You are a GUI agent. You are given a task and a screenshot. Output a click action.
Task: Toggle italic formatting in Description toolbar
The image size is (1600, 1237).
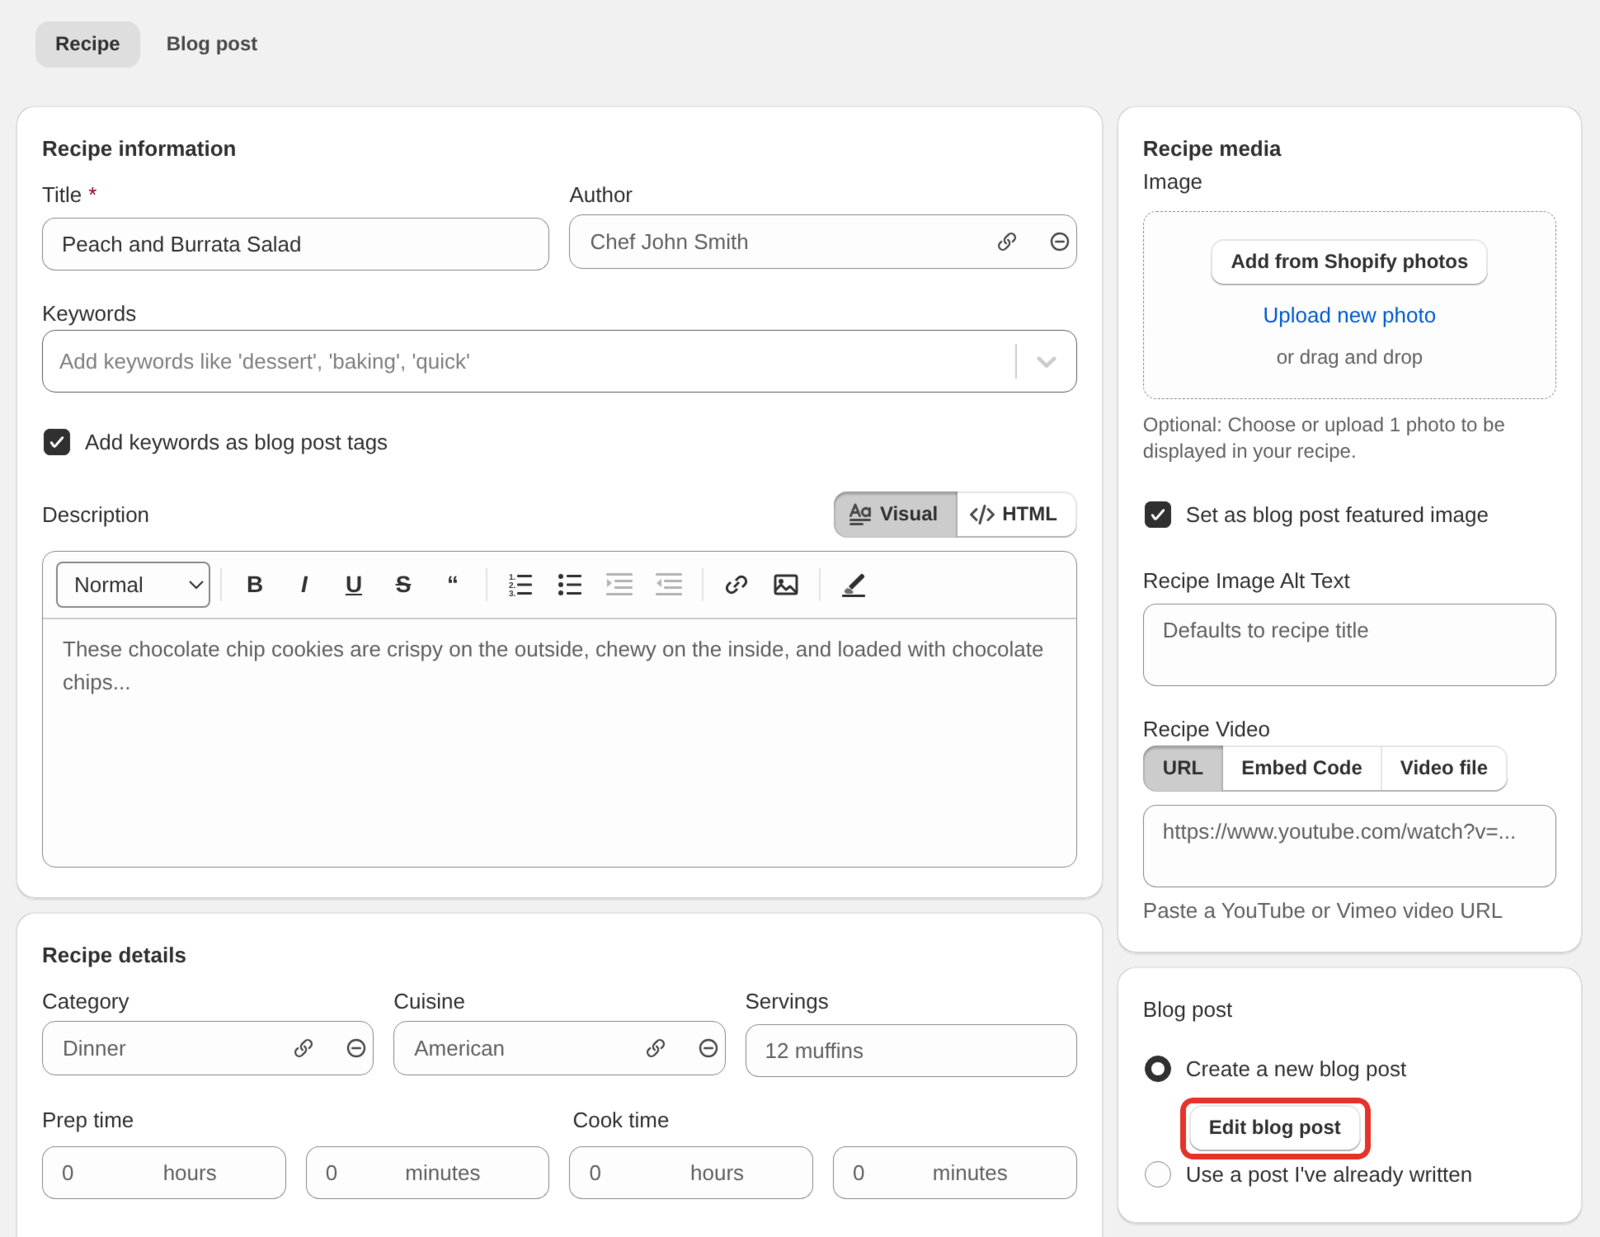click(x=304, y=585)
